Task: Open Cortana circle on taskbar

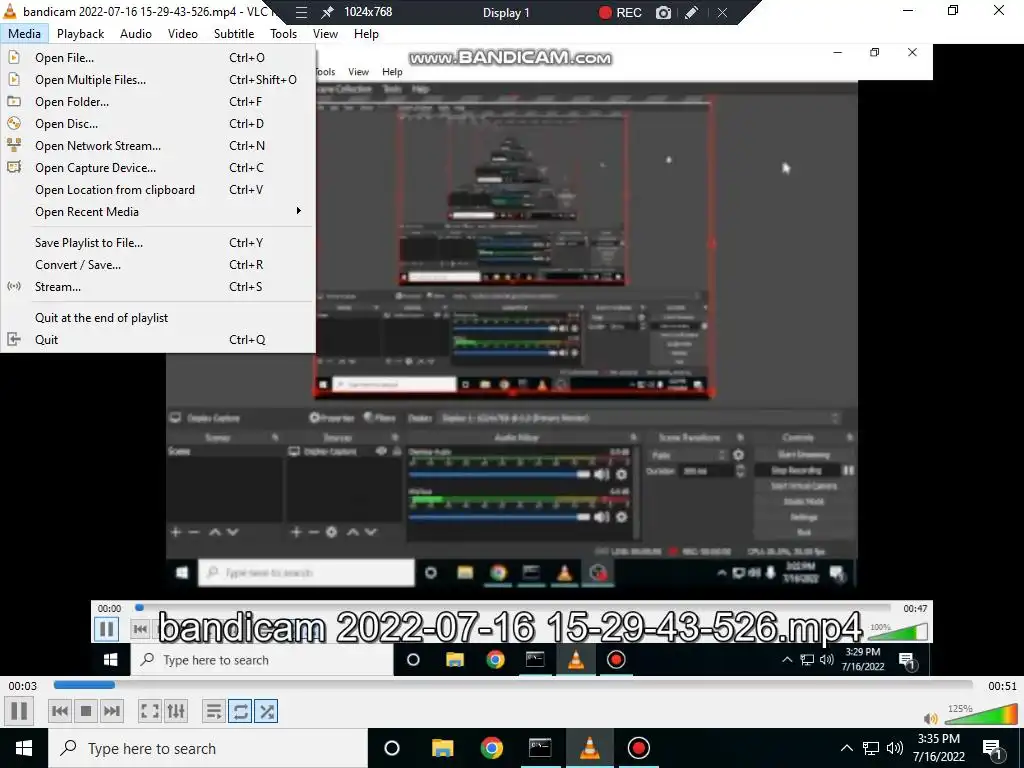Action: point(392,748)
